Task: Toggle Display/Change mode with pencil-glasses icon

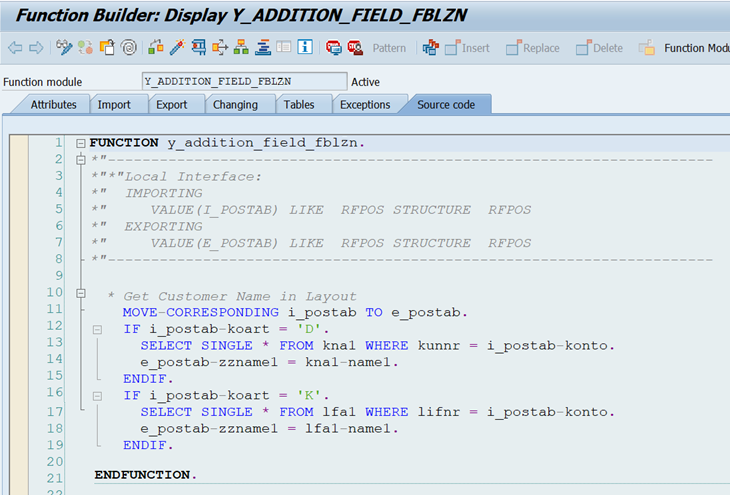Action: pos(64,48)
